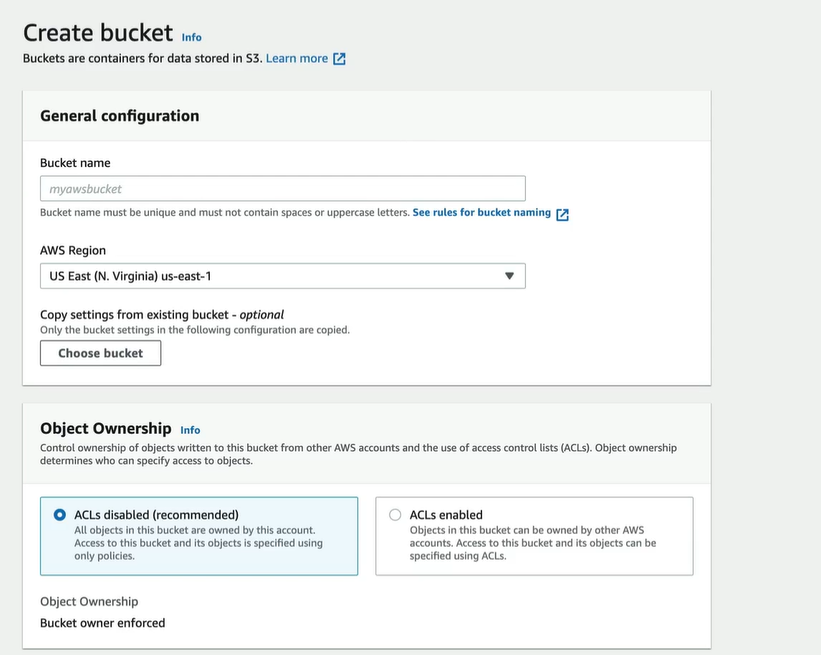Click Copy settings from existing bucket label
821x655 pixels.
point(162,315)
